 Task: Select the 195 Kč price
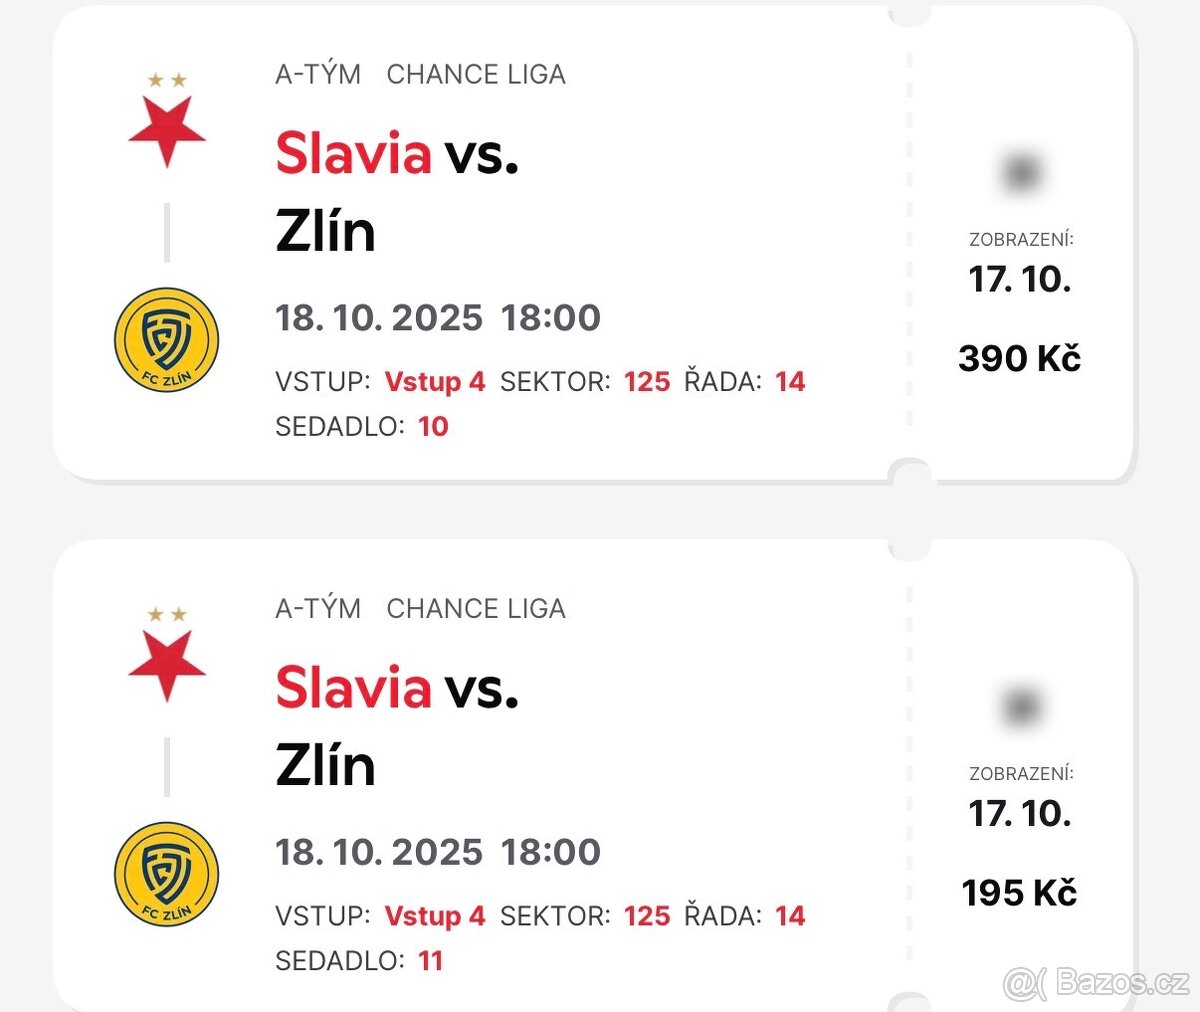tap(1019, 892)
